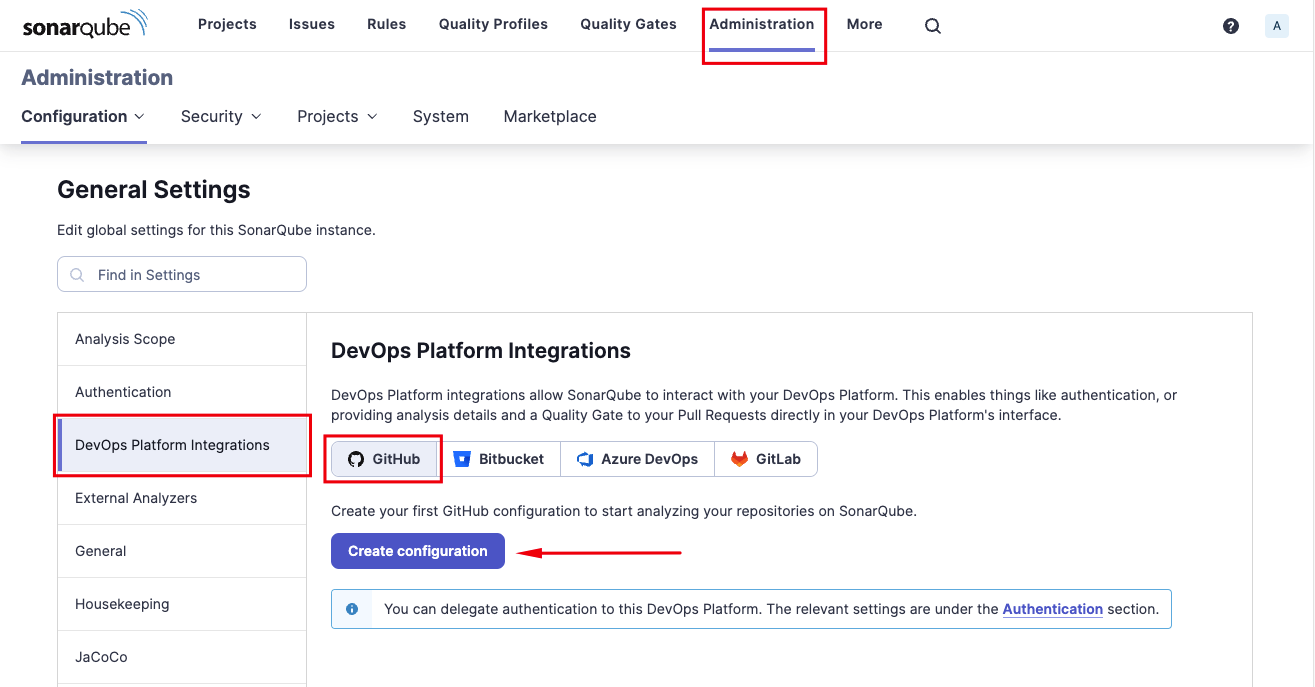This screenshot has height=687, width=1315.
Task: Open the Quality Profiles page
Action: tap(493, 24)
